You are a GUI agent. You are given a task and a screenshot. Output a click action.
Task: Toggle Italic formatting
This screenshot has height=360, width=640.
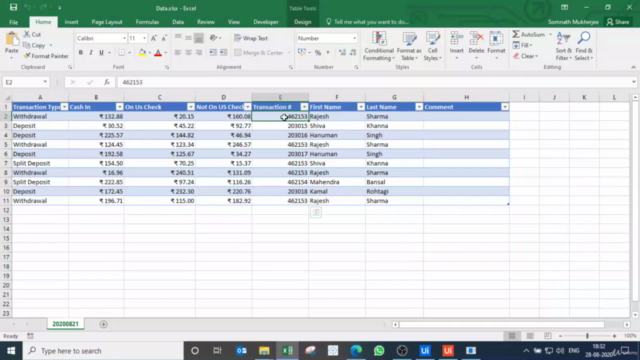pyautogui.click(x=91, y=53)
